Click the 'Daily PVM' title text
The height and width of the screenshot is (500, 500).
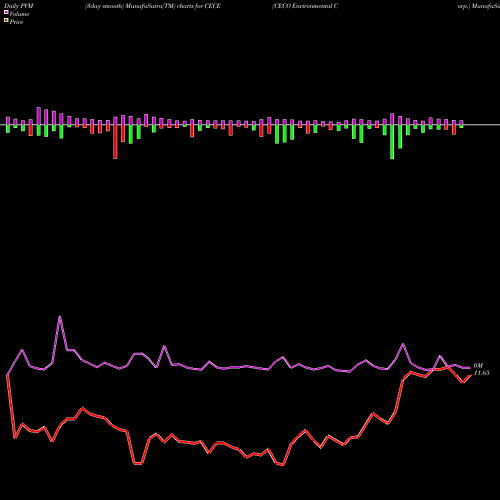19,6
